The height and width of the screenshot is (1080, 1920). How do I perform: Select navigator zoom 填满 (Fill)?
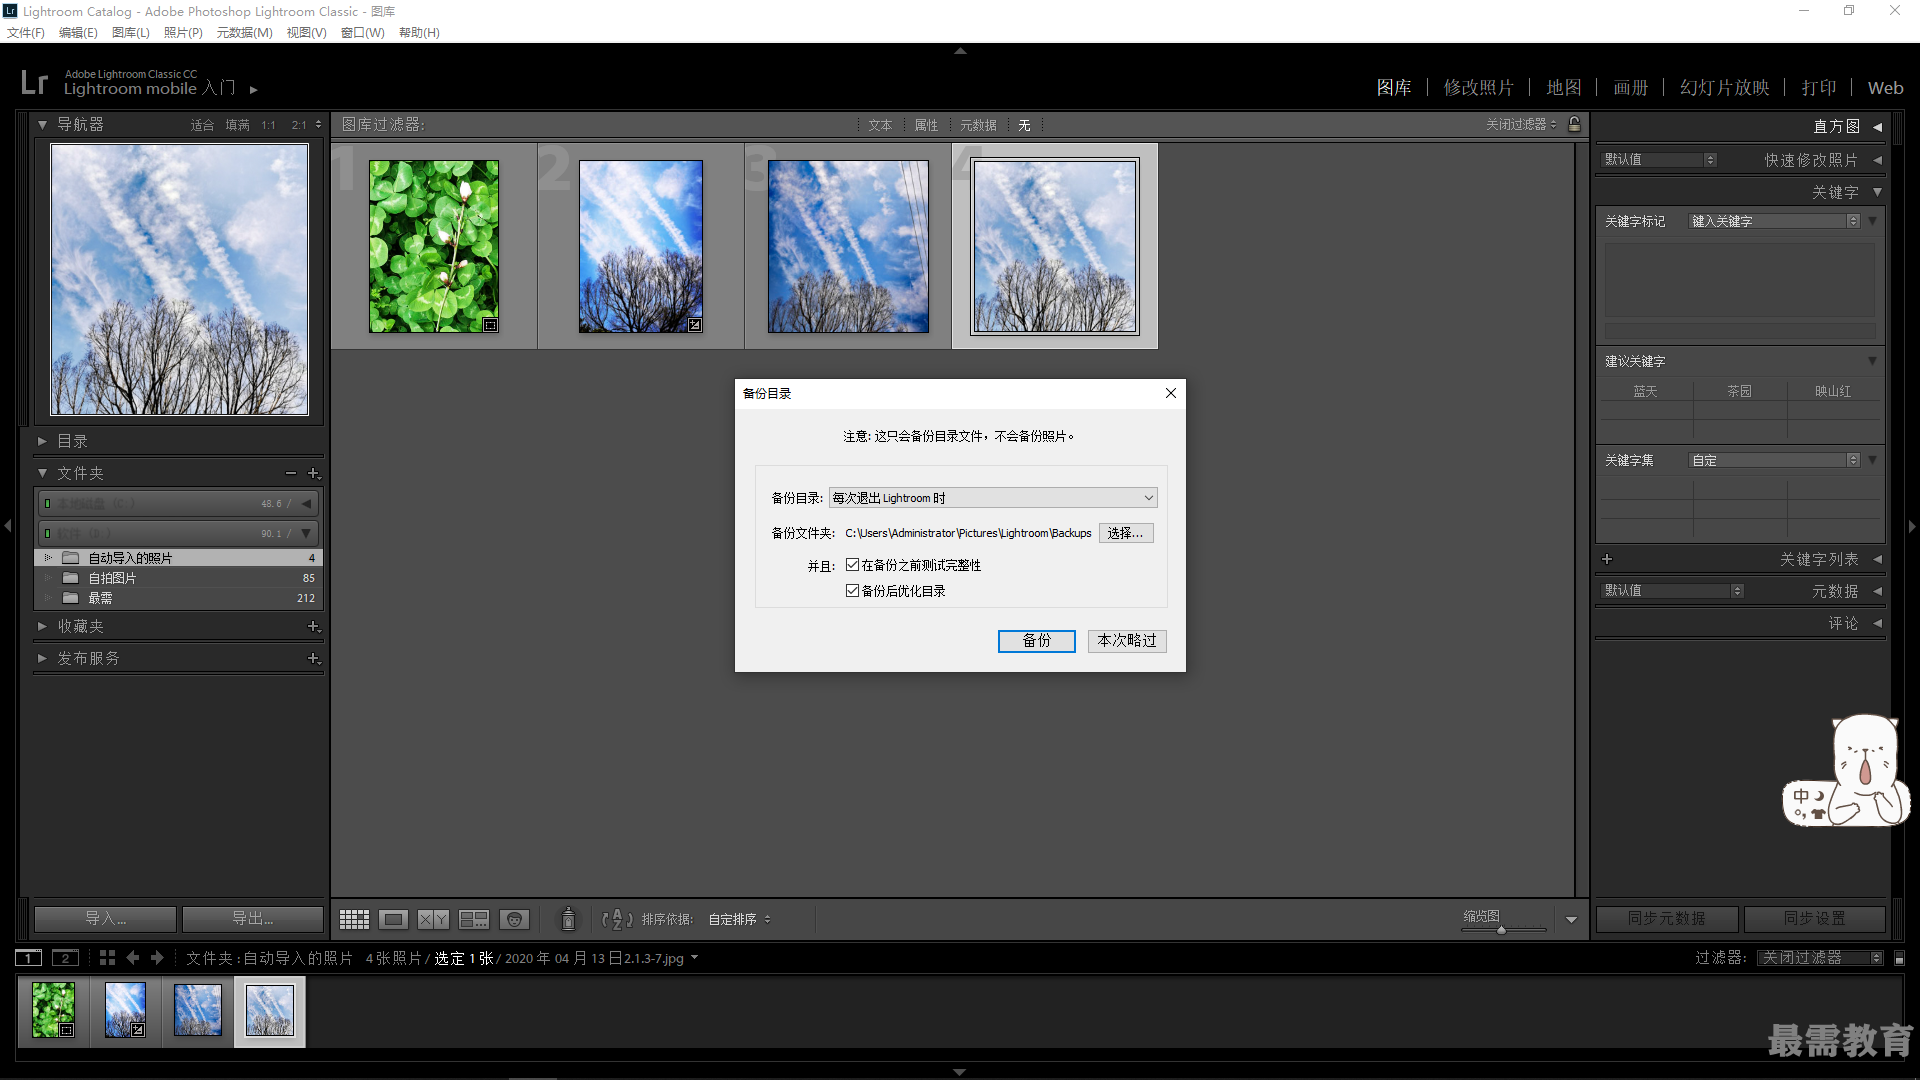[x=237, y=125]
